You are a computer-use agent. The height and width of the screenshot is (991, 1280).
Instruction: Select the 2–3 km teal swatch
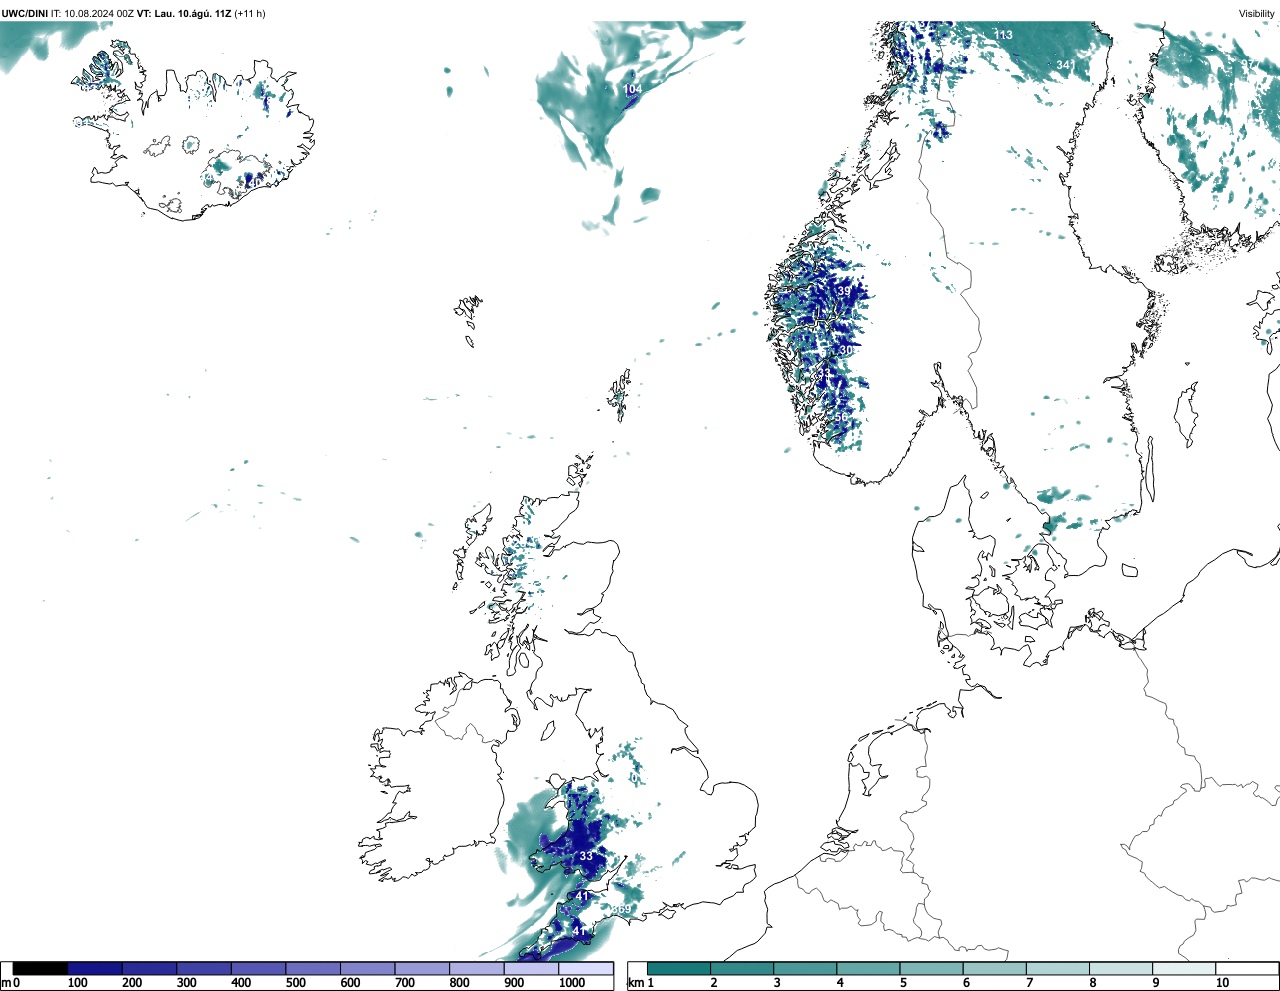click(742, 969)
